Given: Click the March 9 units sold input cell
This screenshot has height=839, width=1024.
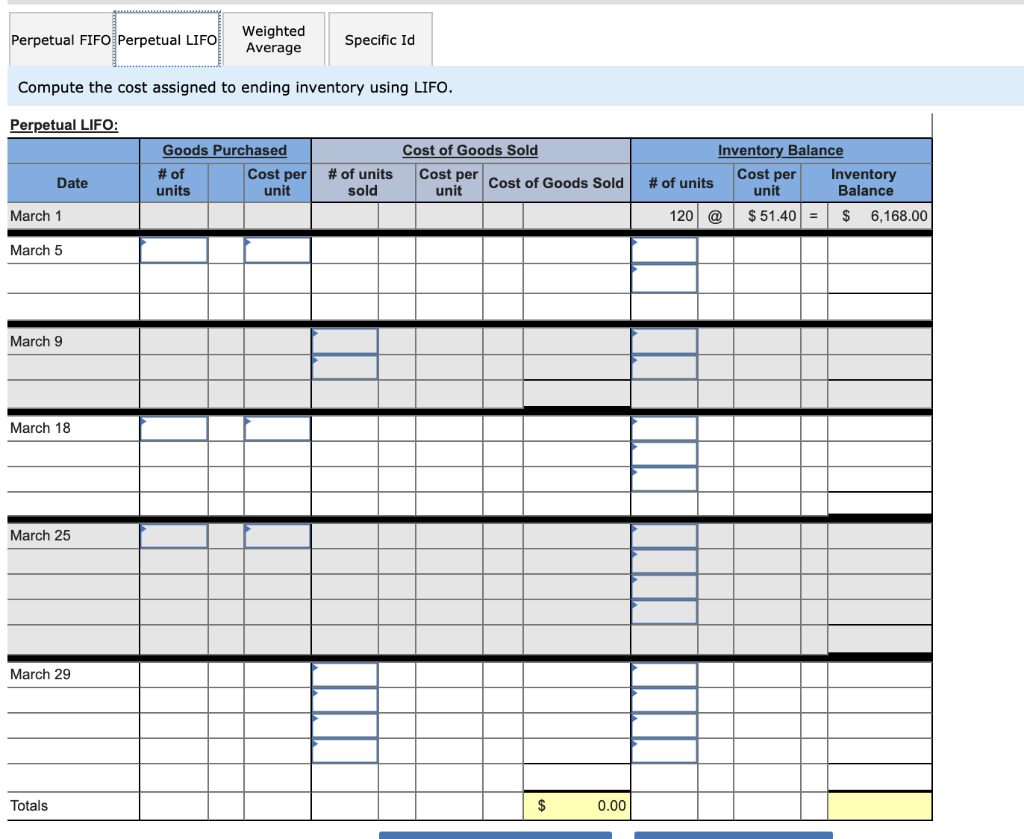Looking at the screenshot, I should click(344, 341).
